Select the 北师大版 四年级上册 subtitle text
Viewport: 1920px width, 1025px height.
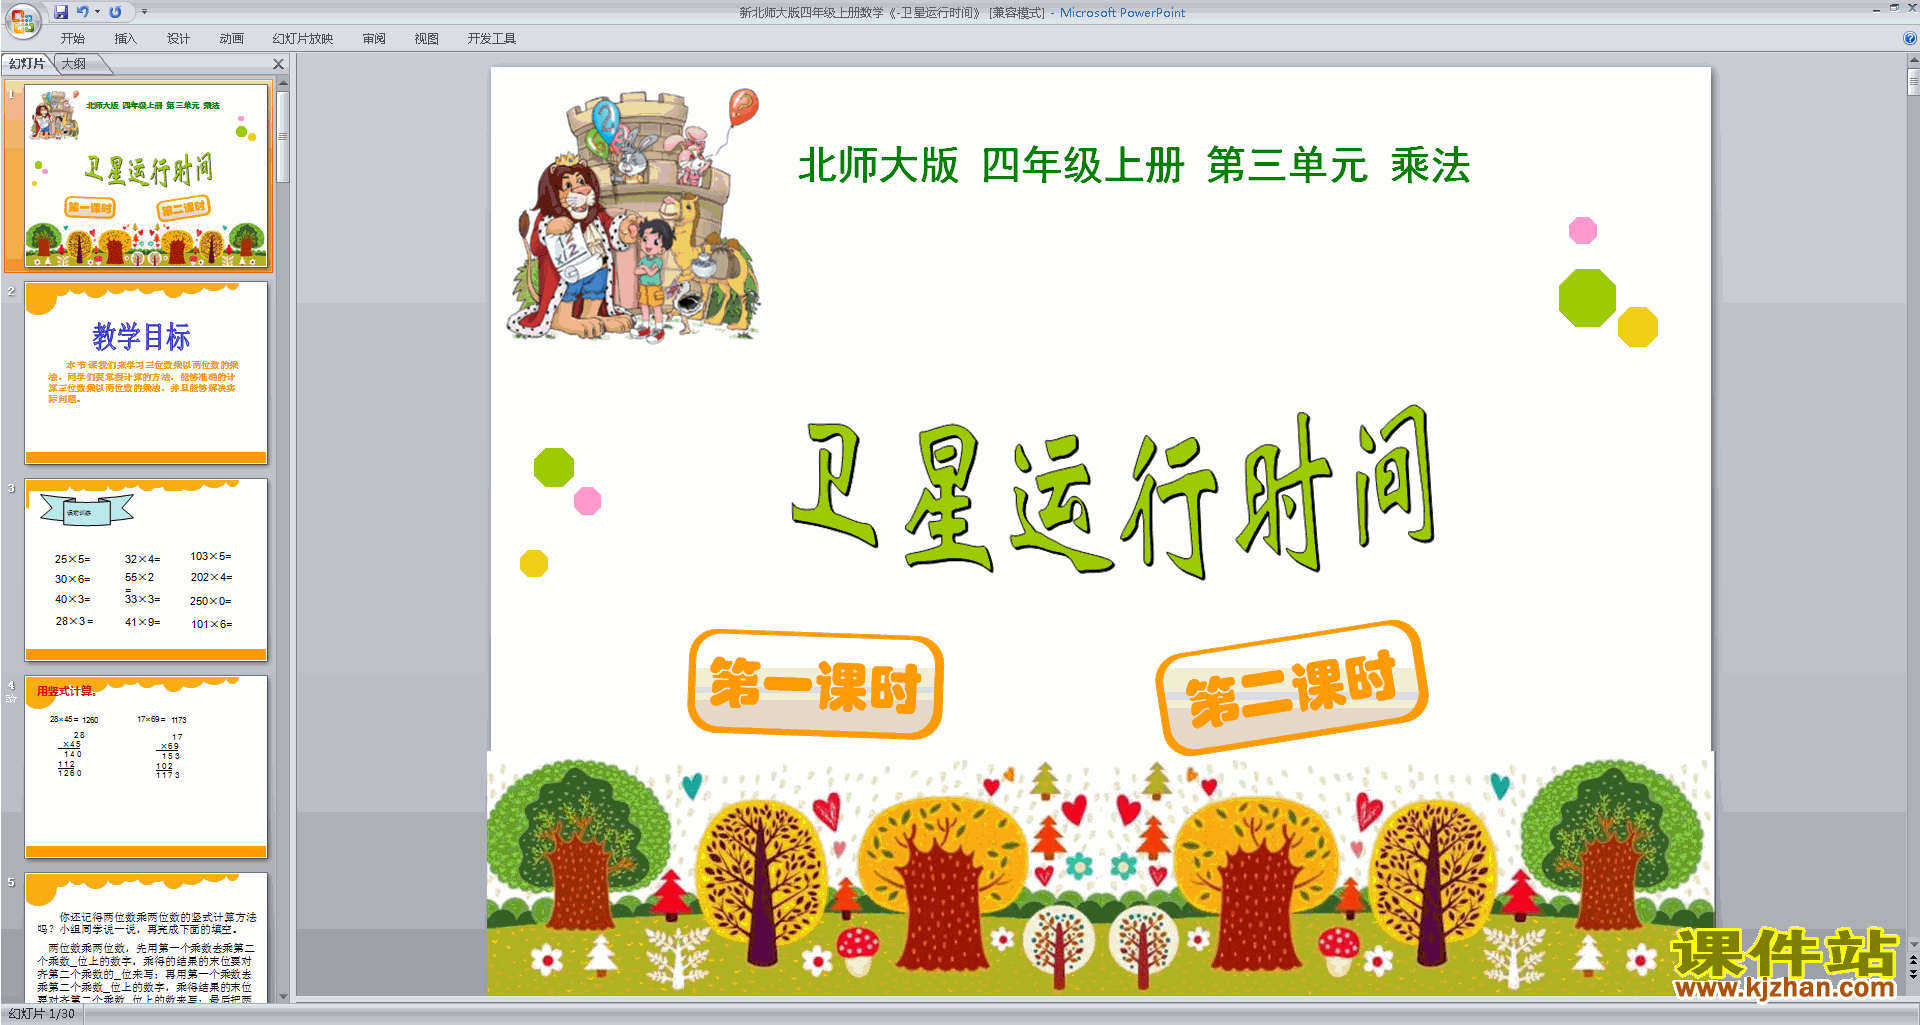[x=1134, y=165]
